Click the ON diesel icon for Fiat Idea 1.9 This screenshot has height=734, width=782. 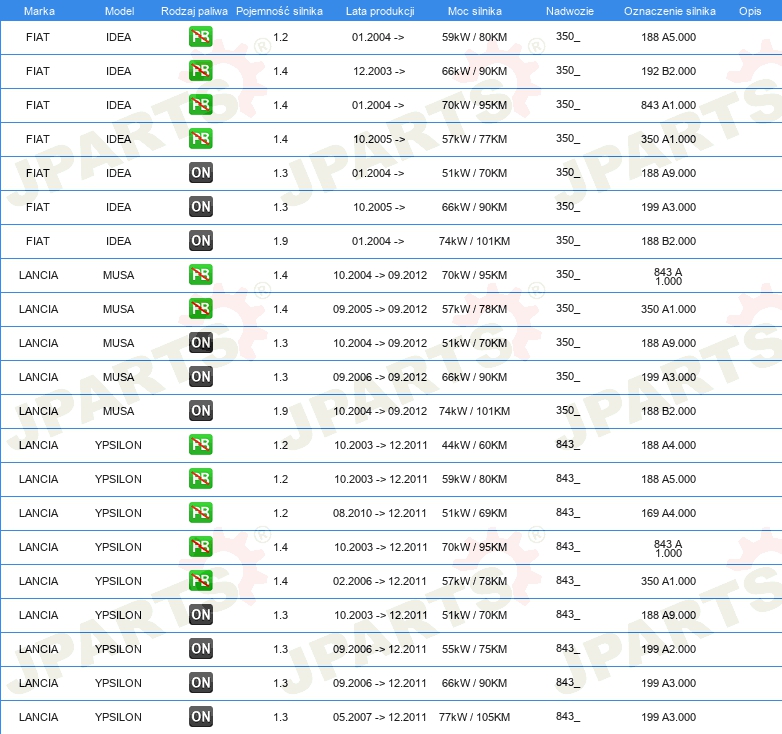coord(200,241)
